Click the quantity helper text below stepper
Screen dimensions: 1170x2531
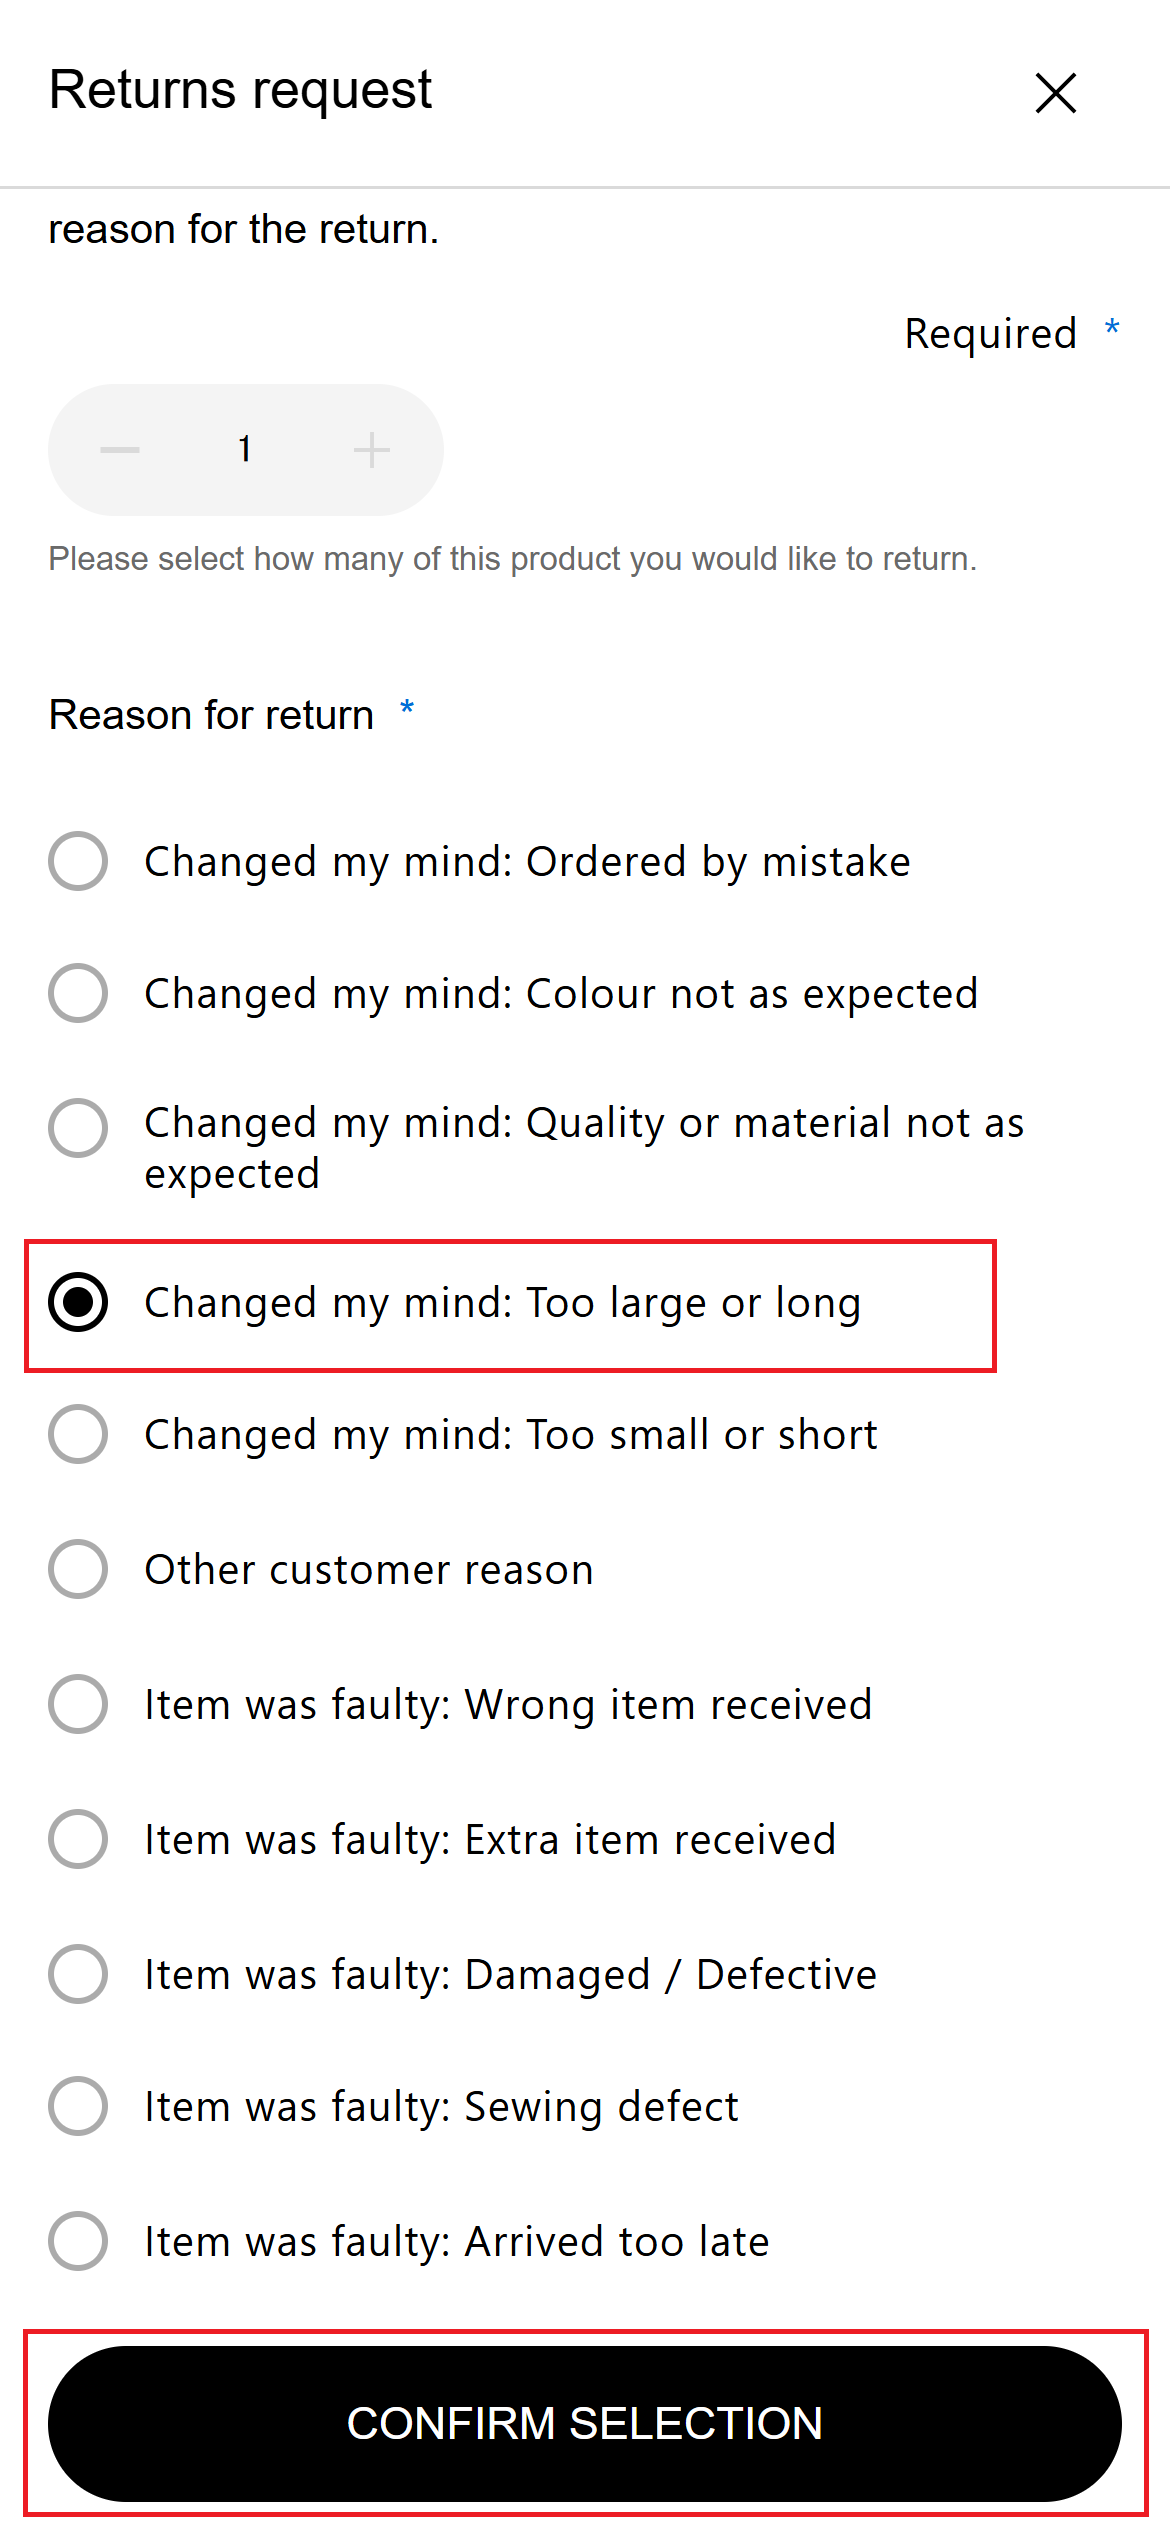(512, 559)
